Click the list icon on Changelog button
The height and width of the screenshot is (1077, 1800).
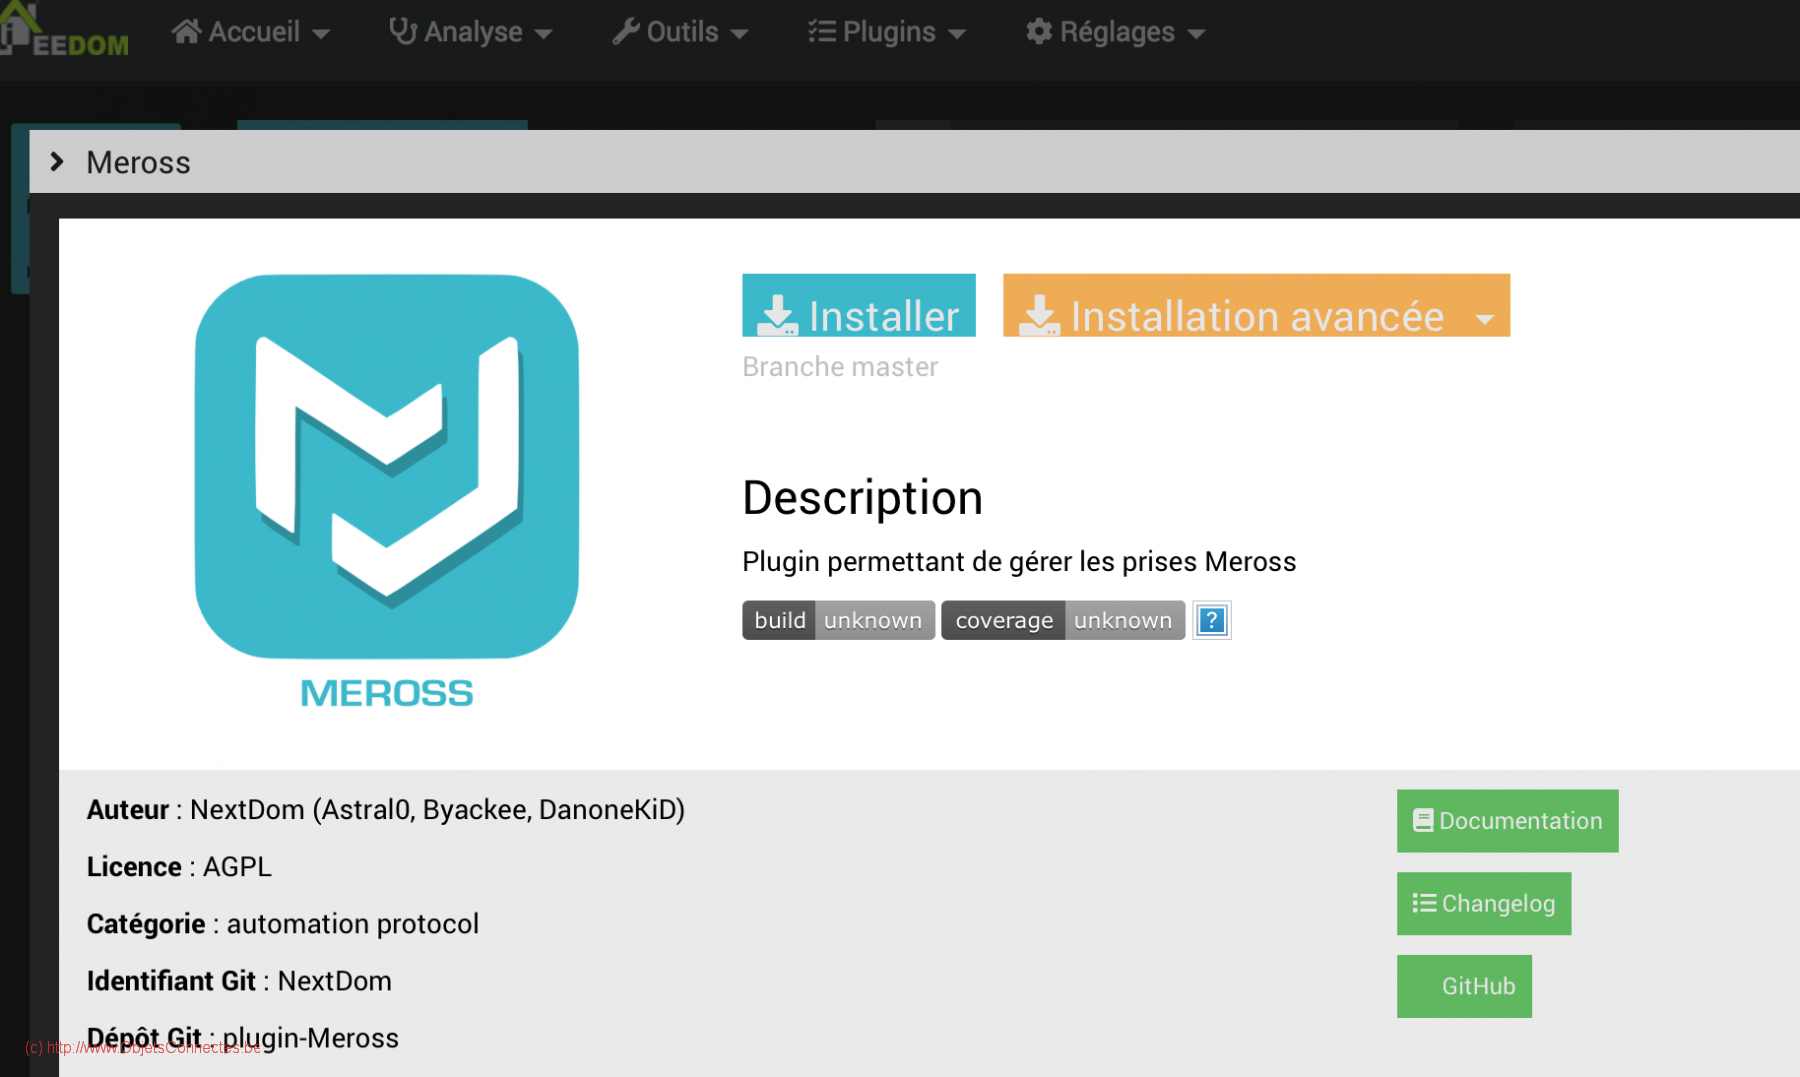tap(1424, 904)
